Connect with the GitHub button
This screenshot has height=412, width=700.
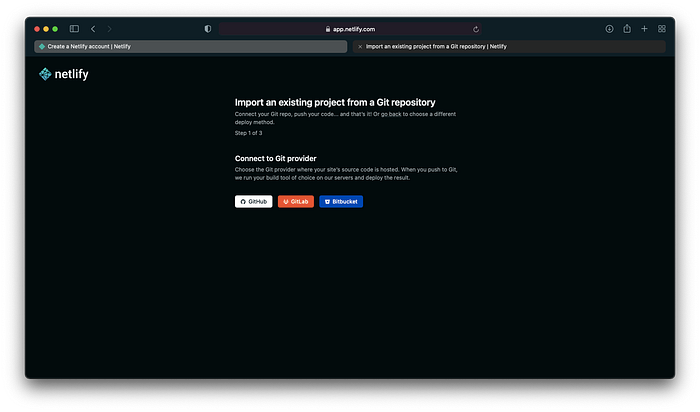click(x=254, y=201)
